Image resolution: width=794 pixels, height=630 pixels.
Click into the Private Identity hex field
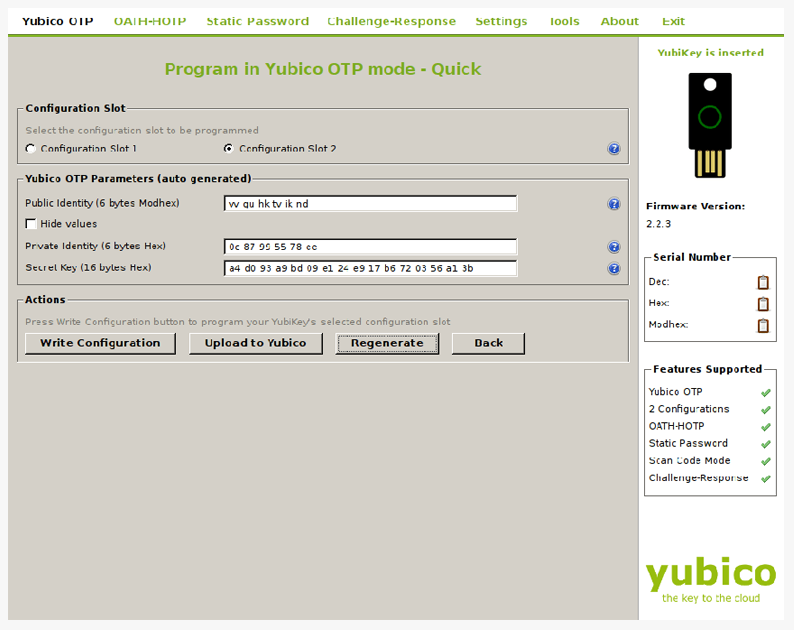click(x=370, y=247)
